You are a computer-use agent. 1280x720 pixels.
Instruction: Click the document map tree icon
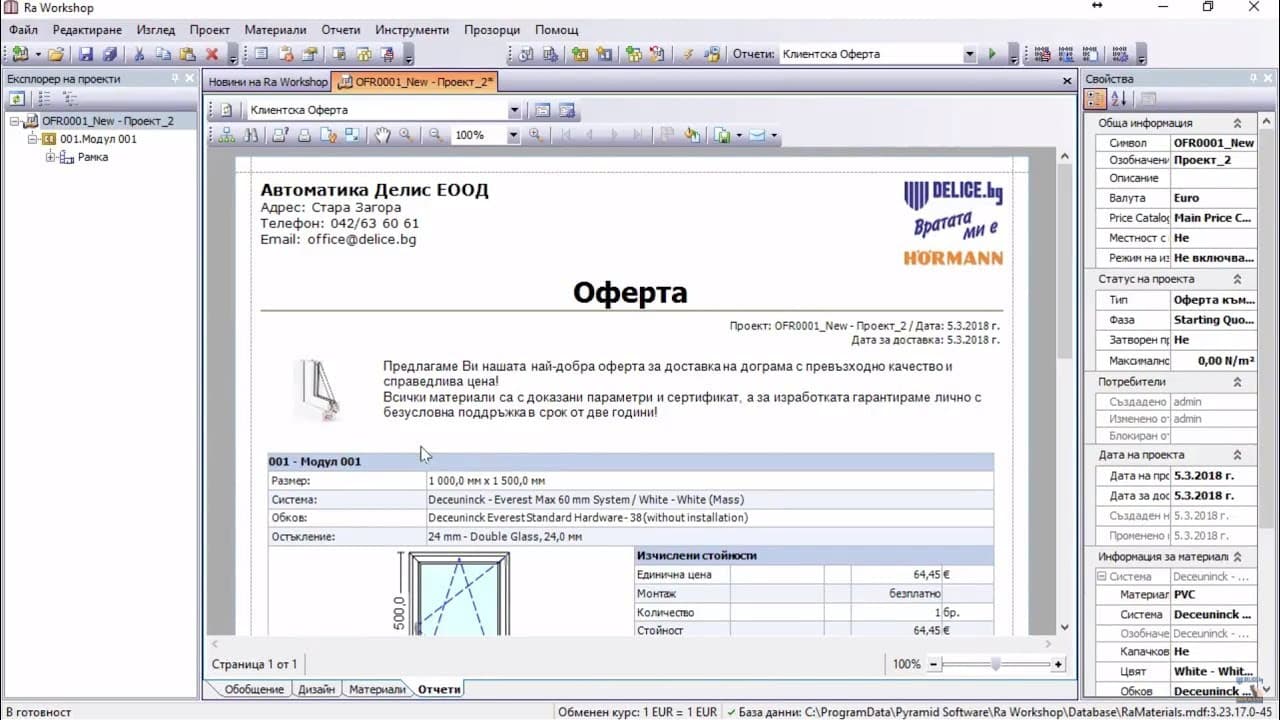(227, 135)
